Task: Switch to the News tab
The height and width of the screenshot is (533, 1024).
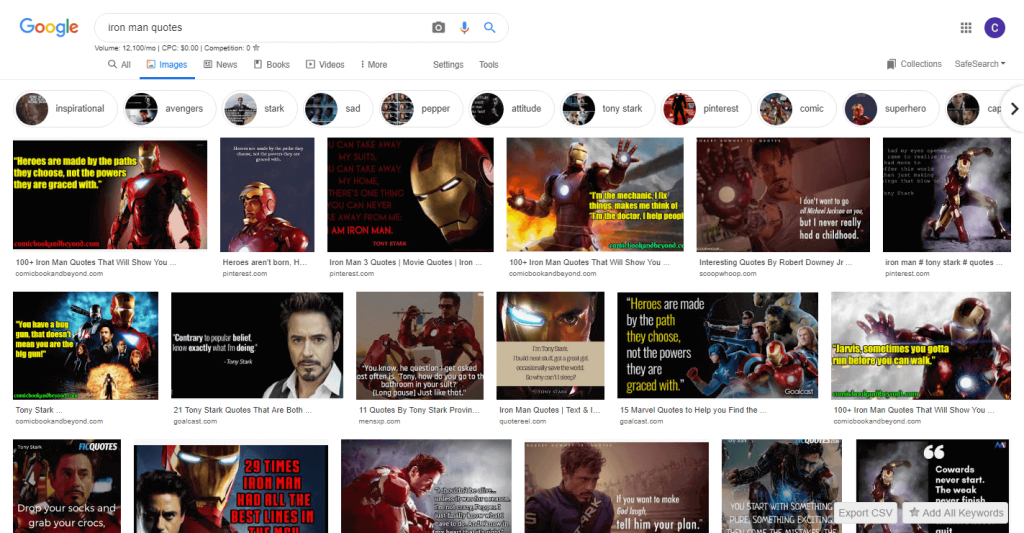Action: tap(221, 65)
